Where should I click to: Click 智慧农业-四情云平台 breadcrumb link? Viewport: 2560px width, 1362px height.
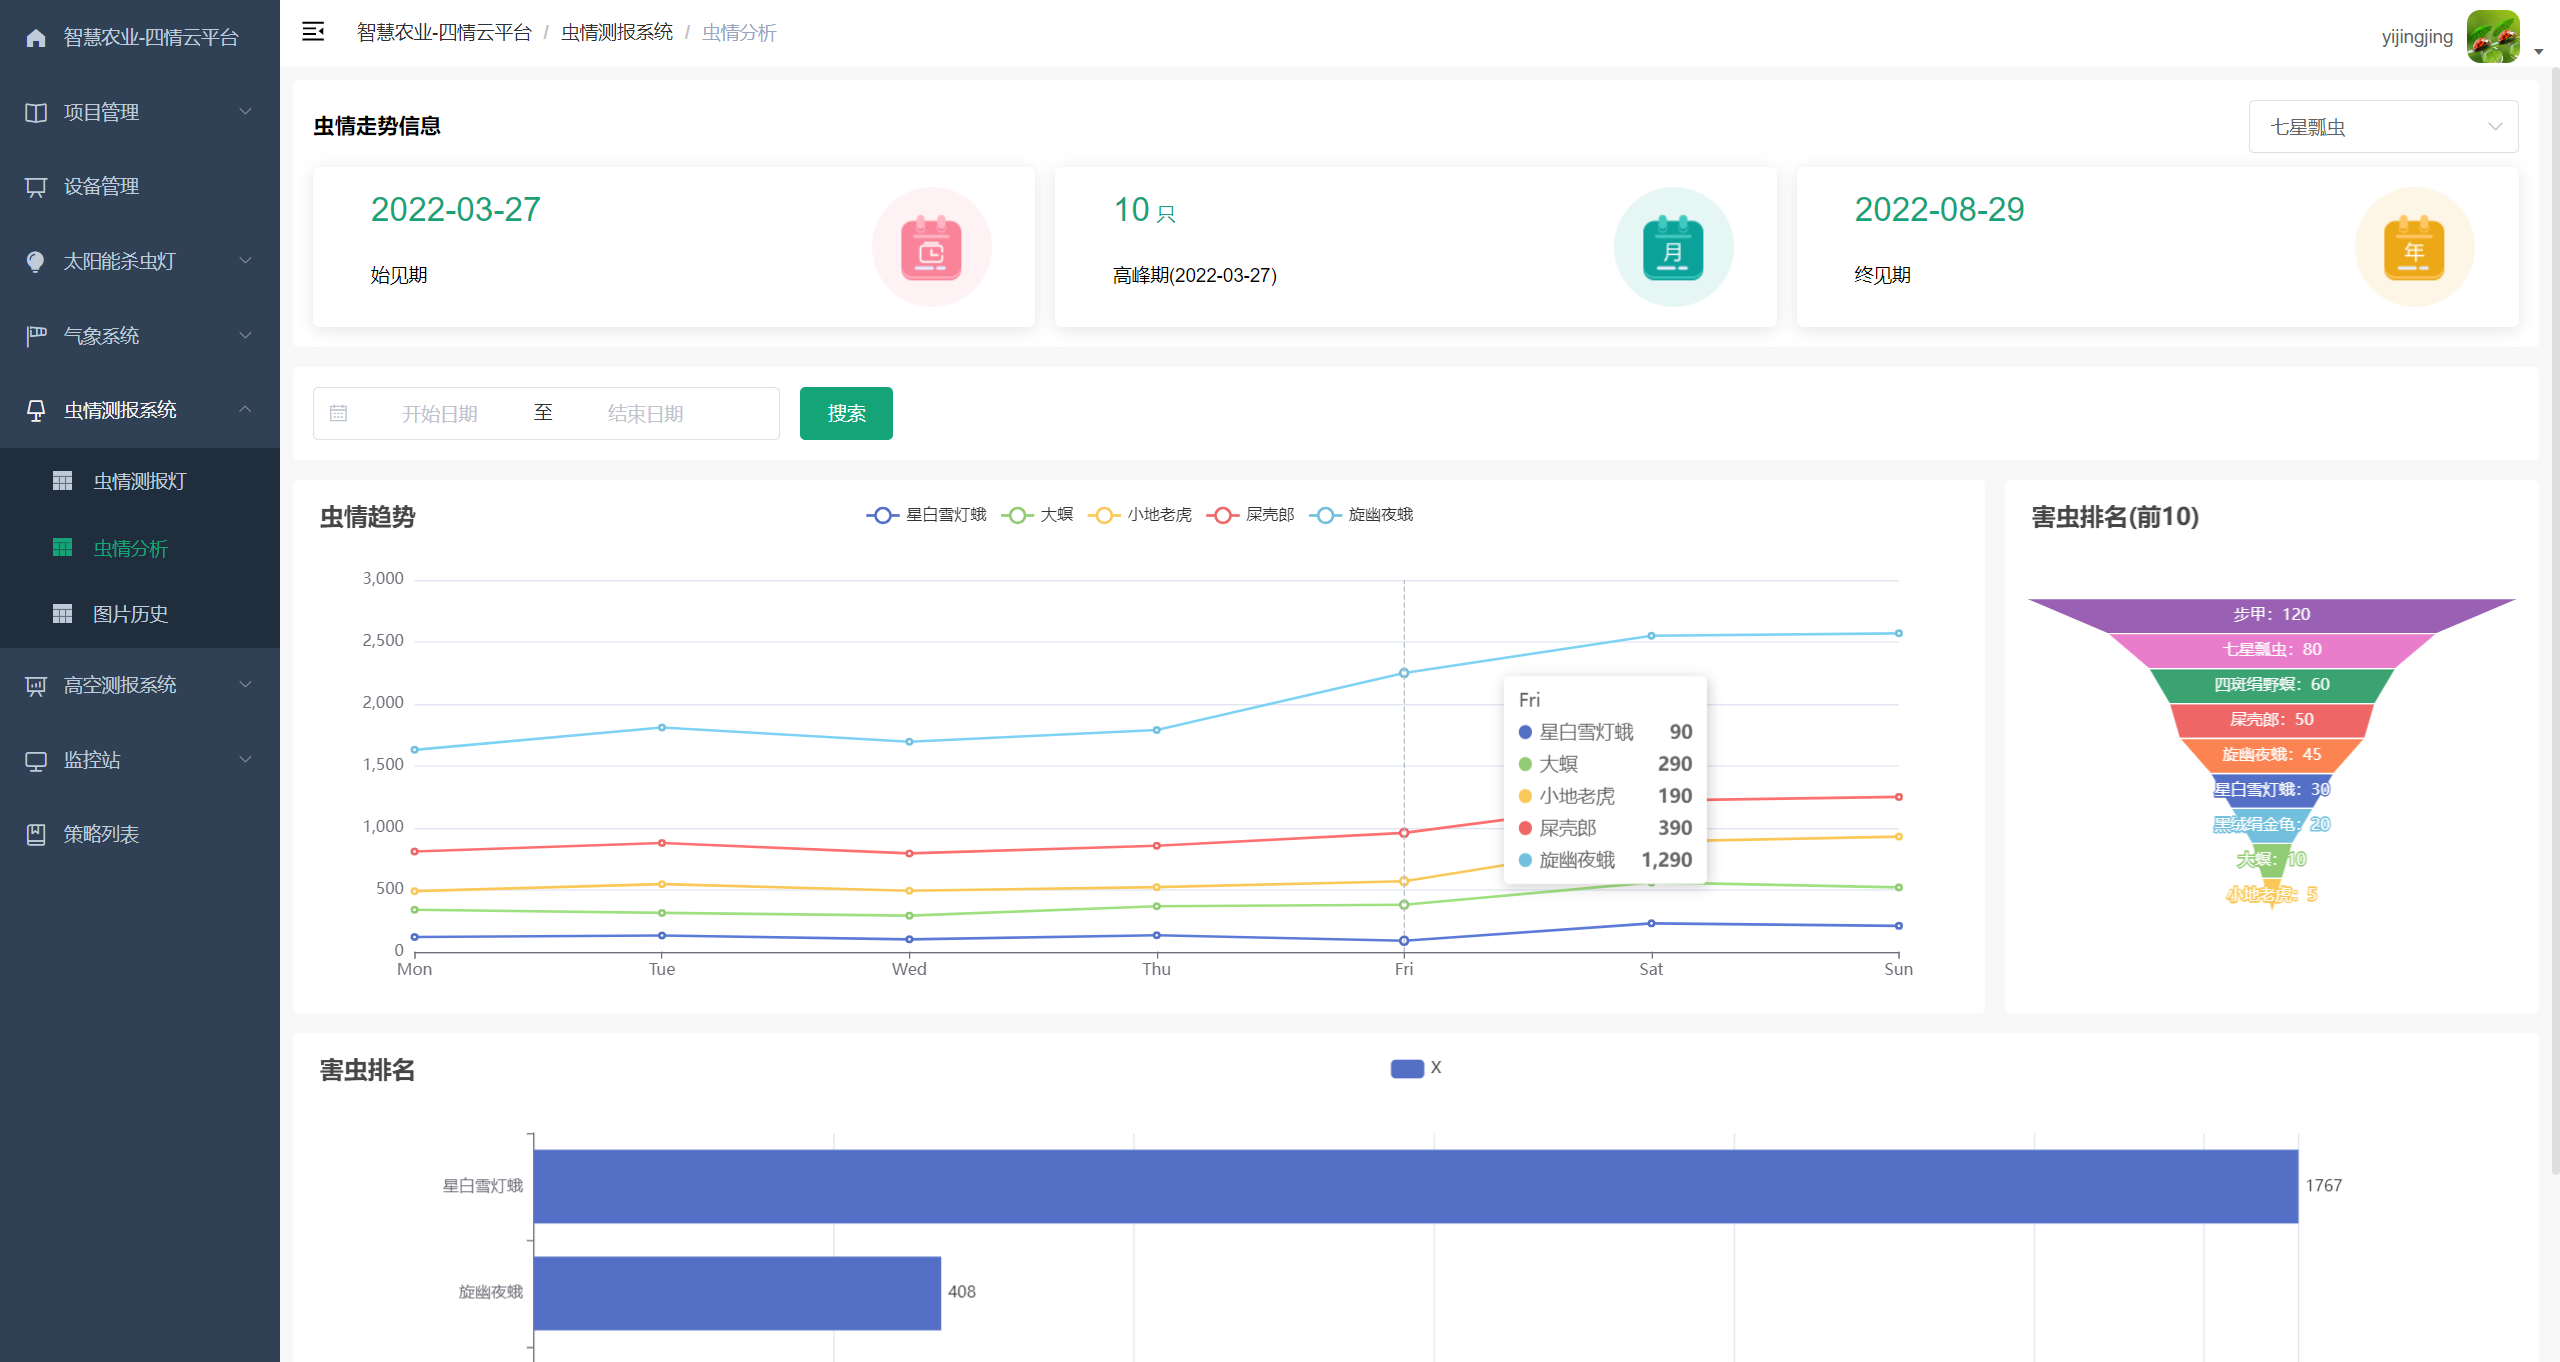click(444, 33)
